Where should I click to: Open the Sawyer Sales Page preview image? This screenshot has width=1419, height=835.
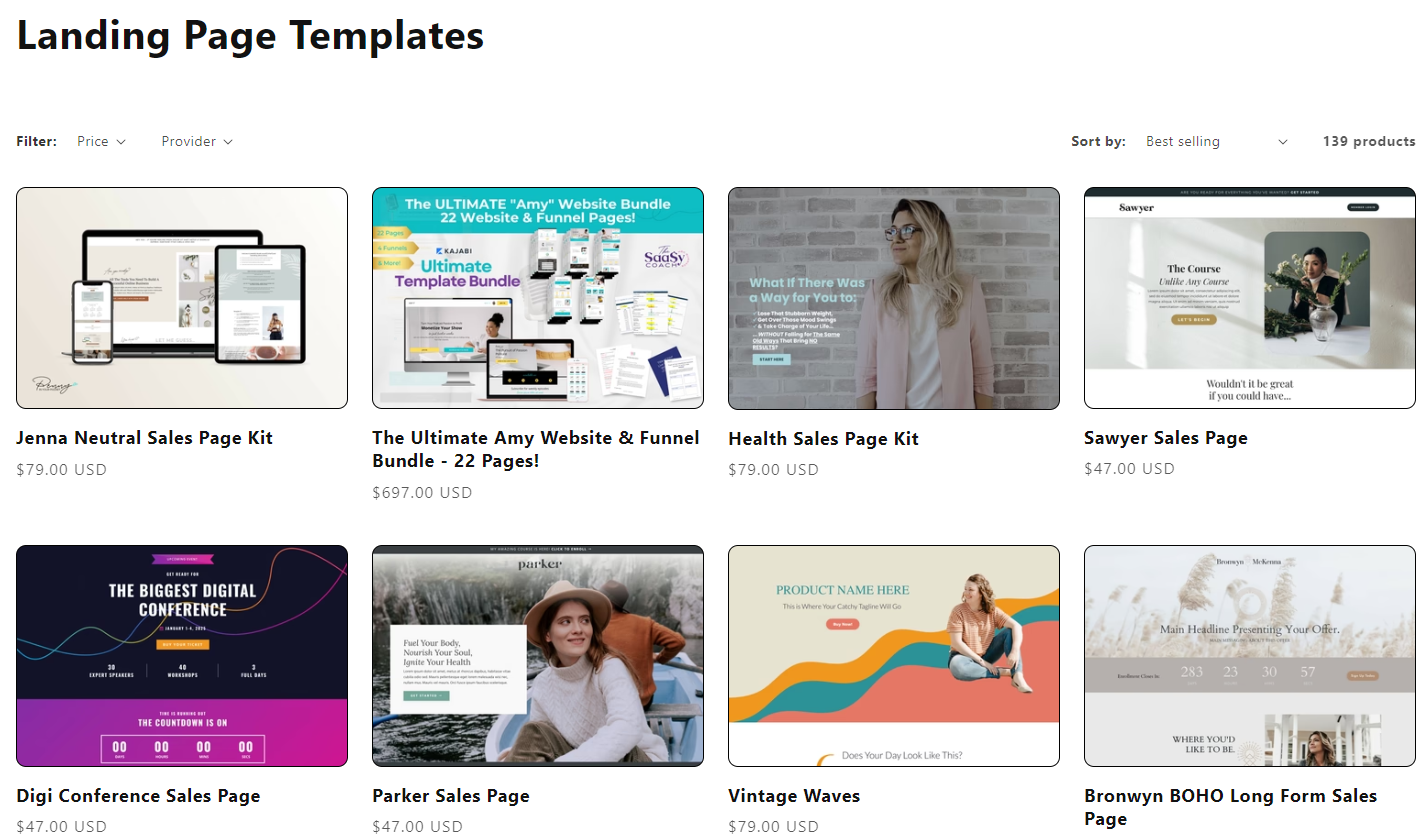(1250, 298)
